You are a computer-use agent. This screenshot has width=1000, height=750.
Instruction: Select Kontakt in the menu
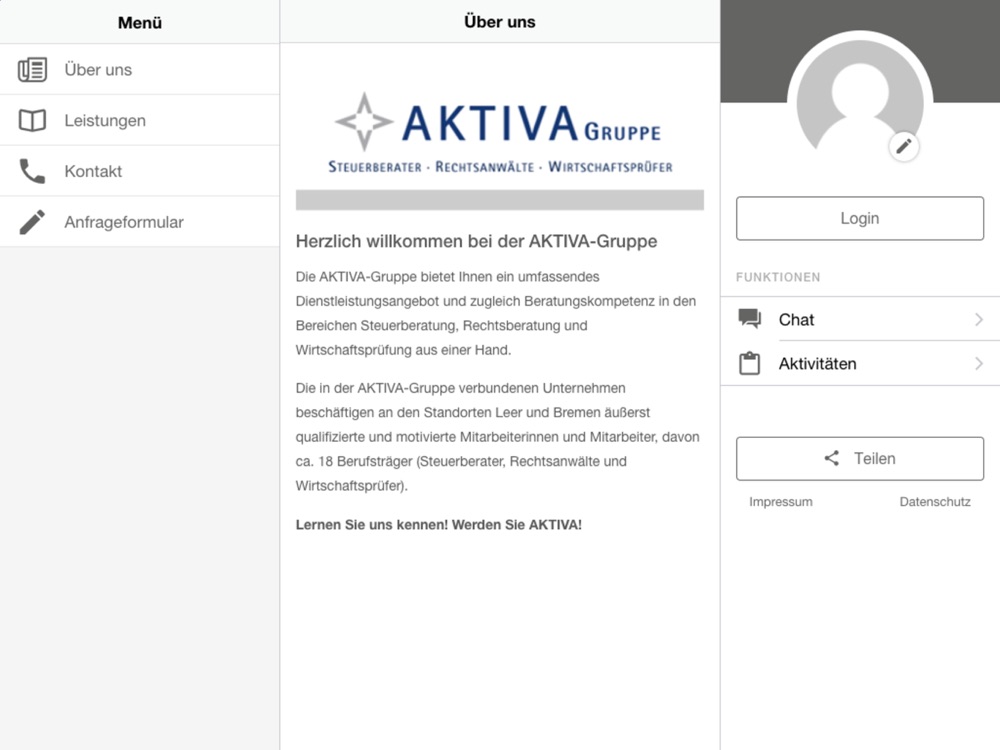click(140, 171)
